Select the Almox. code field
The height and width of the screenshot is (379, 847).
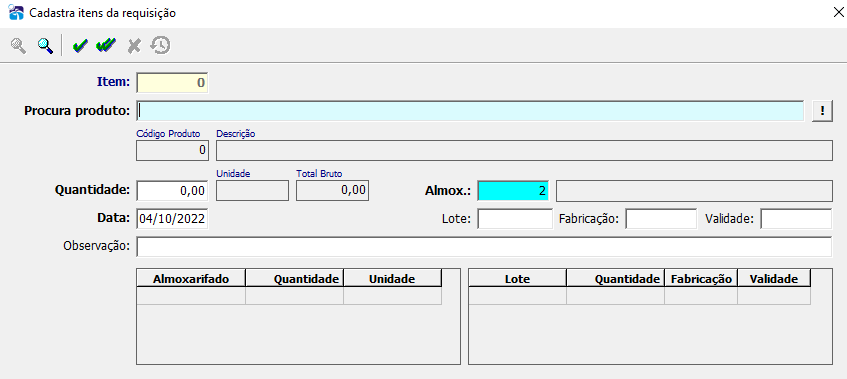[x=513, y=191]
